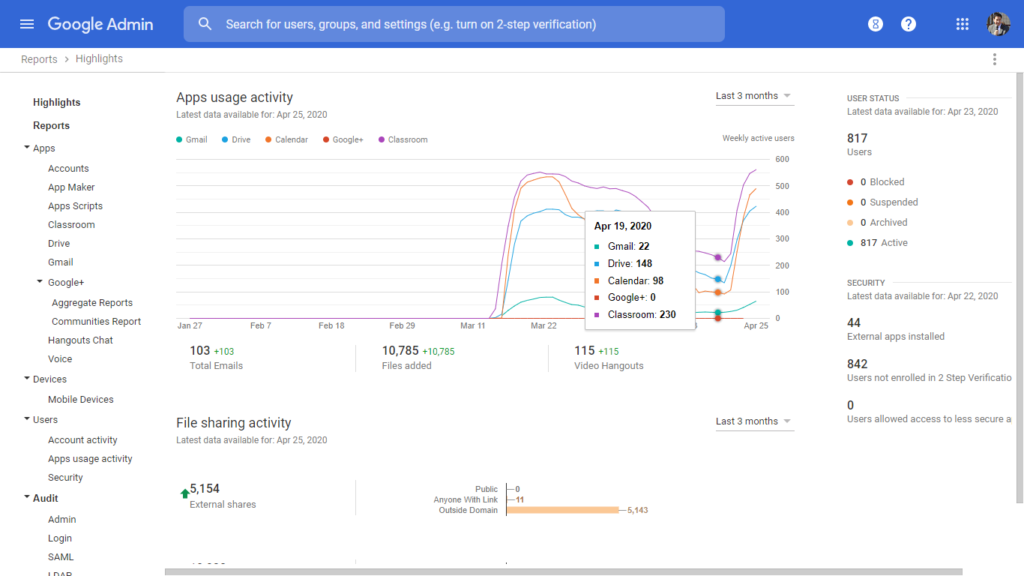Toggle the Classroom series in legend
1024x576 pixels.
(403, 140)
